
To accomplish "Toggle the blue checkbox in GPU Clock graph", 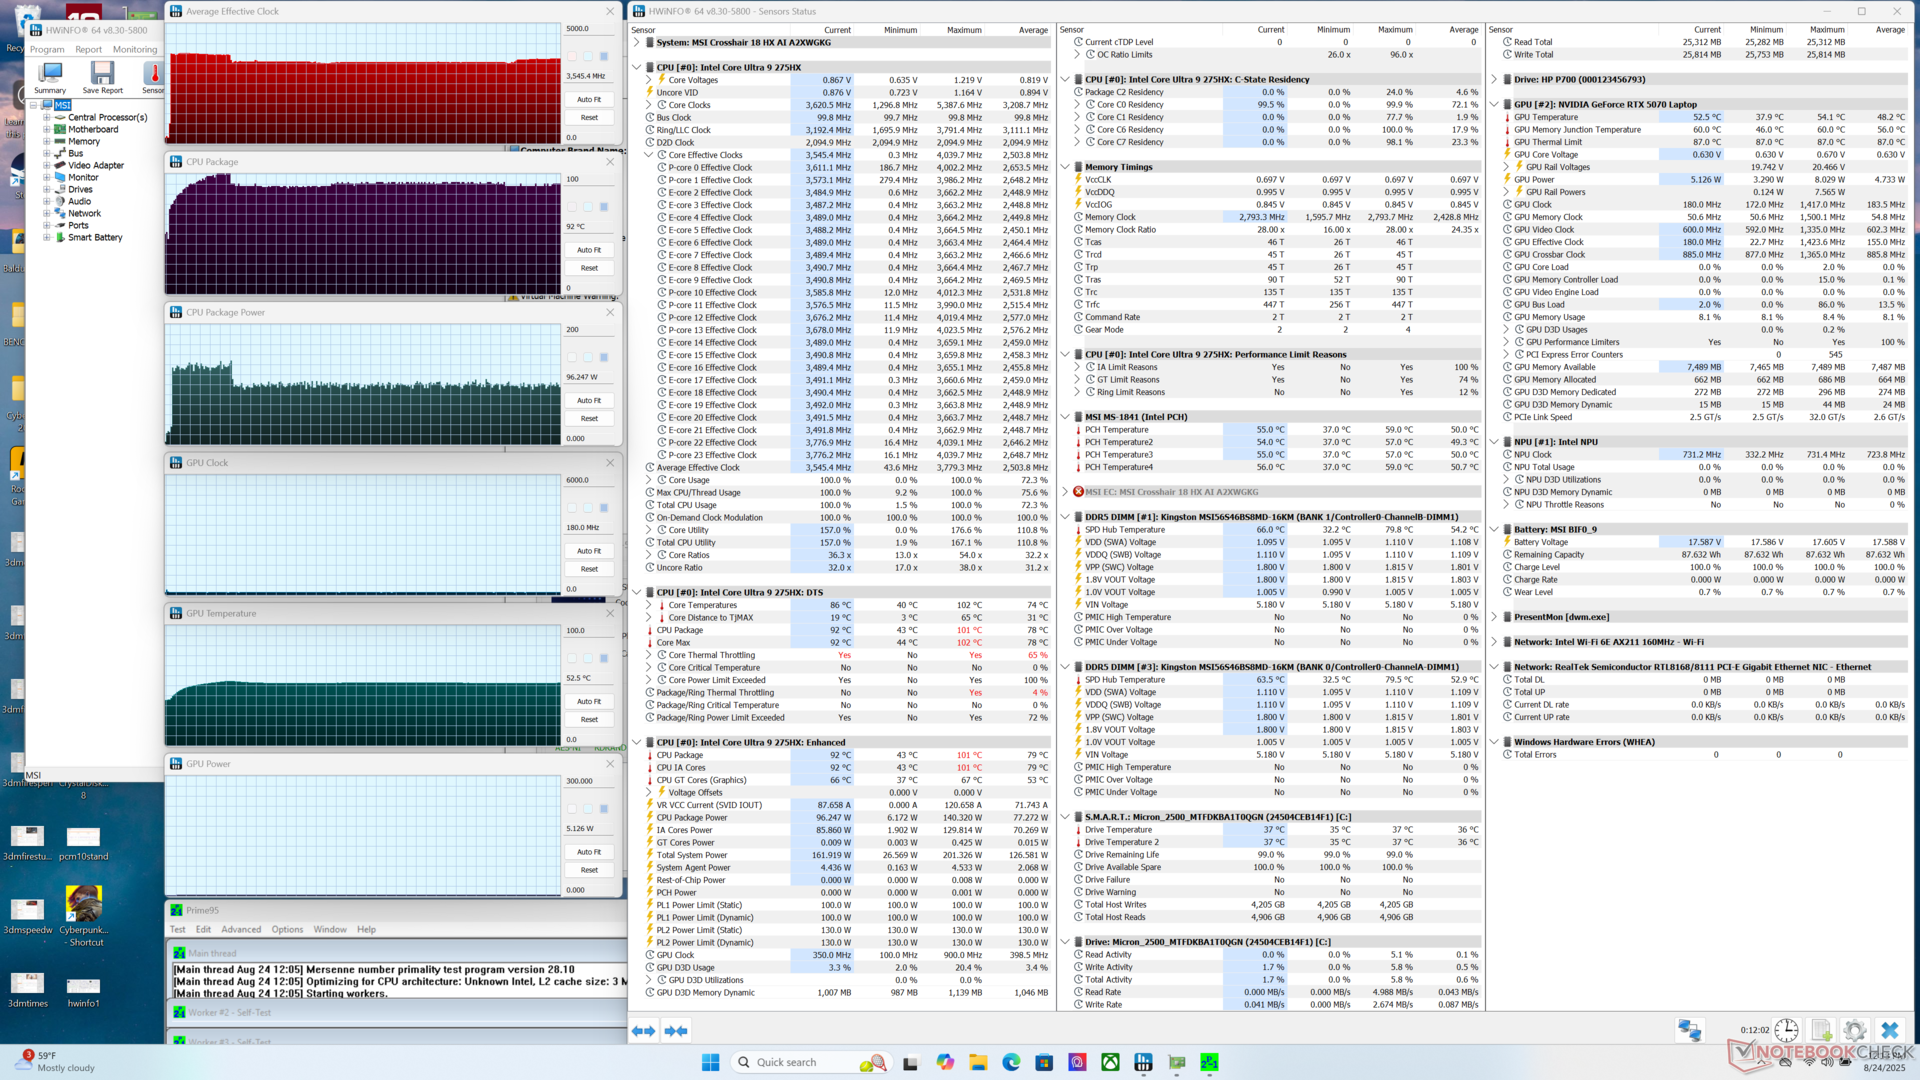I will click(604, 508).
